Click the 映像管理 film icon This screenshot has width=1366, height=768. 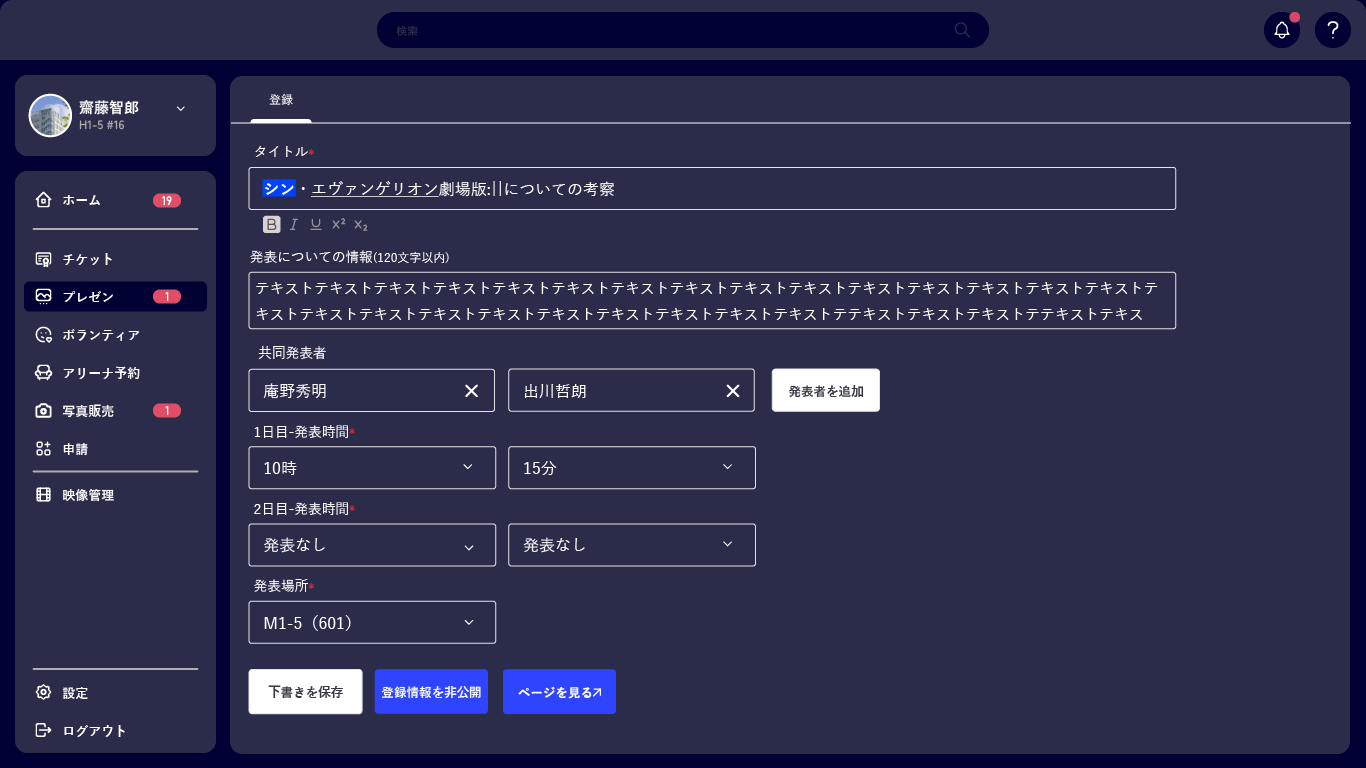coord(43,495)
